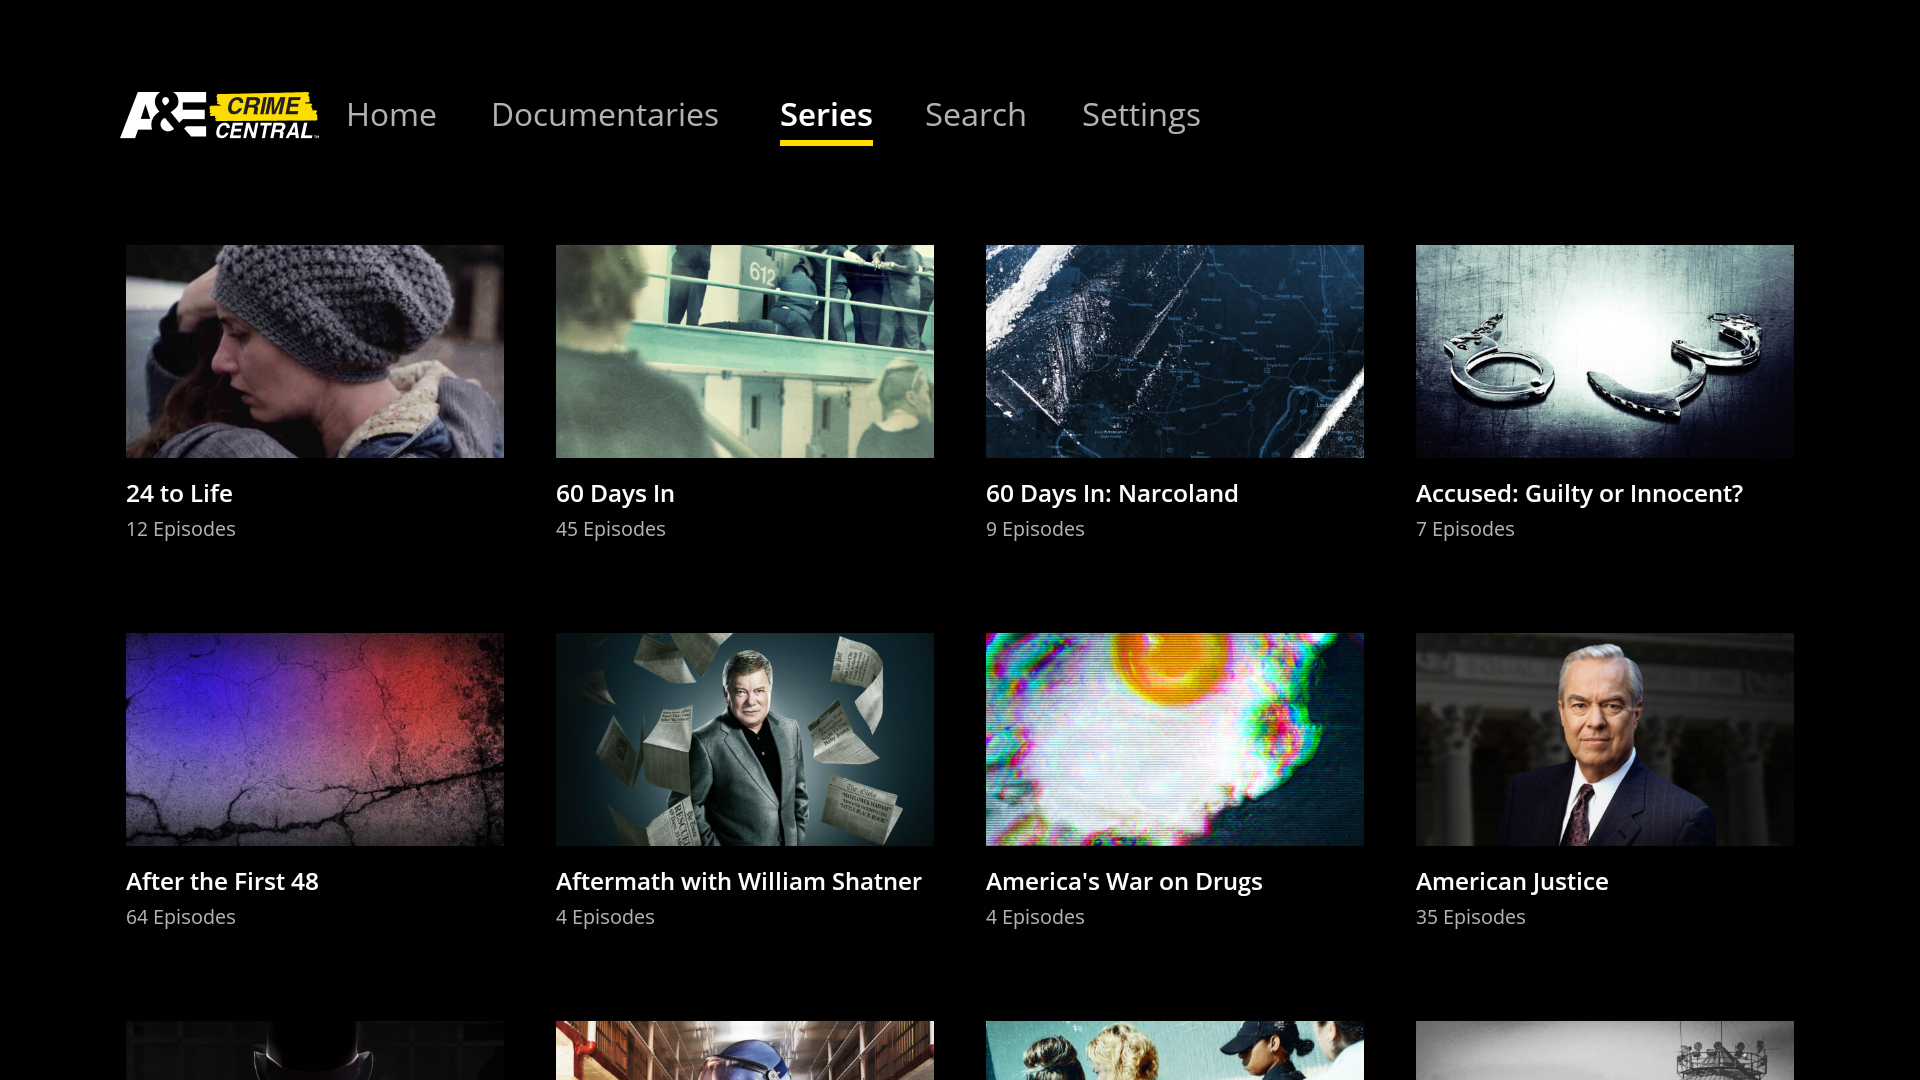Open the Documentaries tab
The image size is (1920, 1080).
pyautogui.click(x=604, y=115)
